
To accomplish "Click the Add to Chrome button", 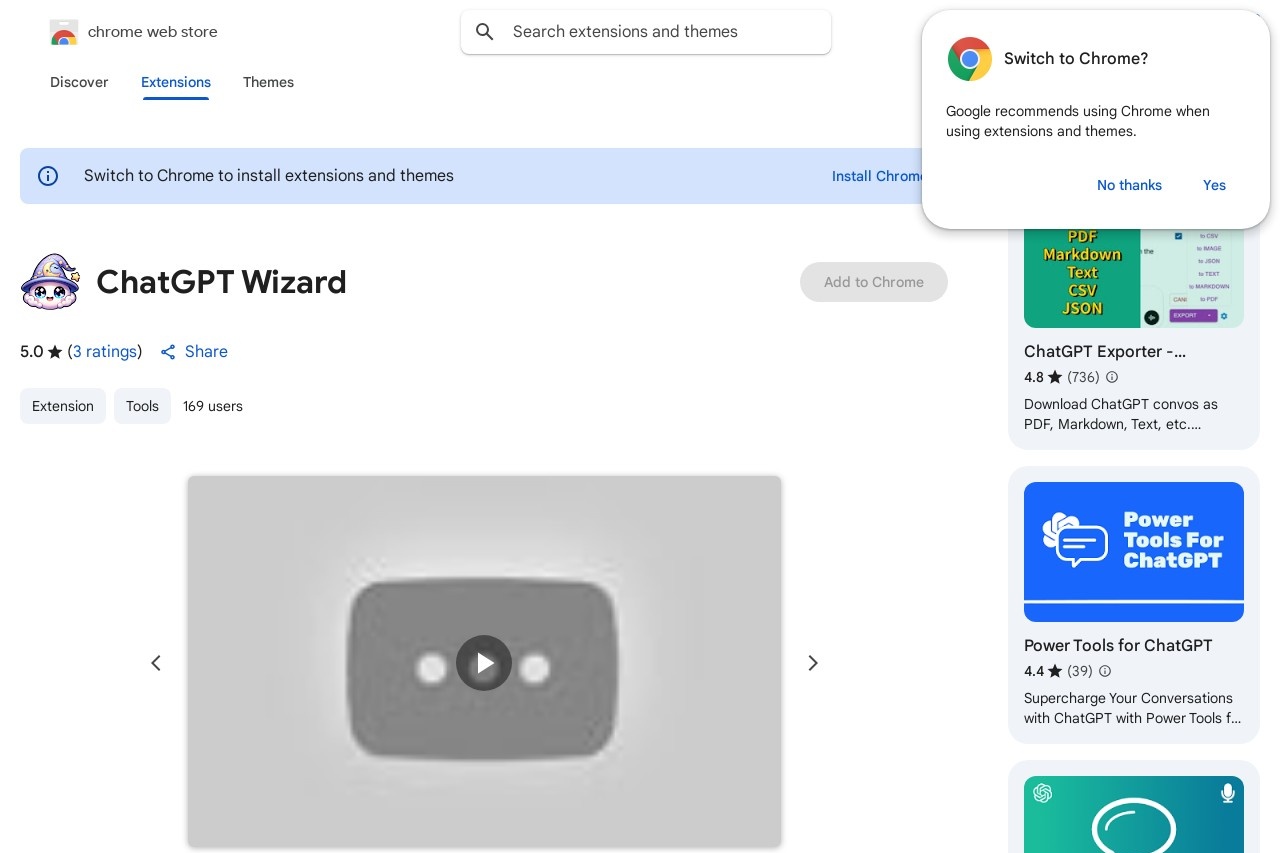I will point(874,282).
